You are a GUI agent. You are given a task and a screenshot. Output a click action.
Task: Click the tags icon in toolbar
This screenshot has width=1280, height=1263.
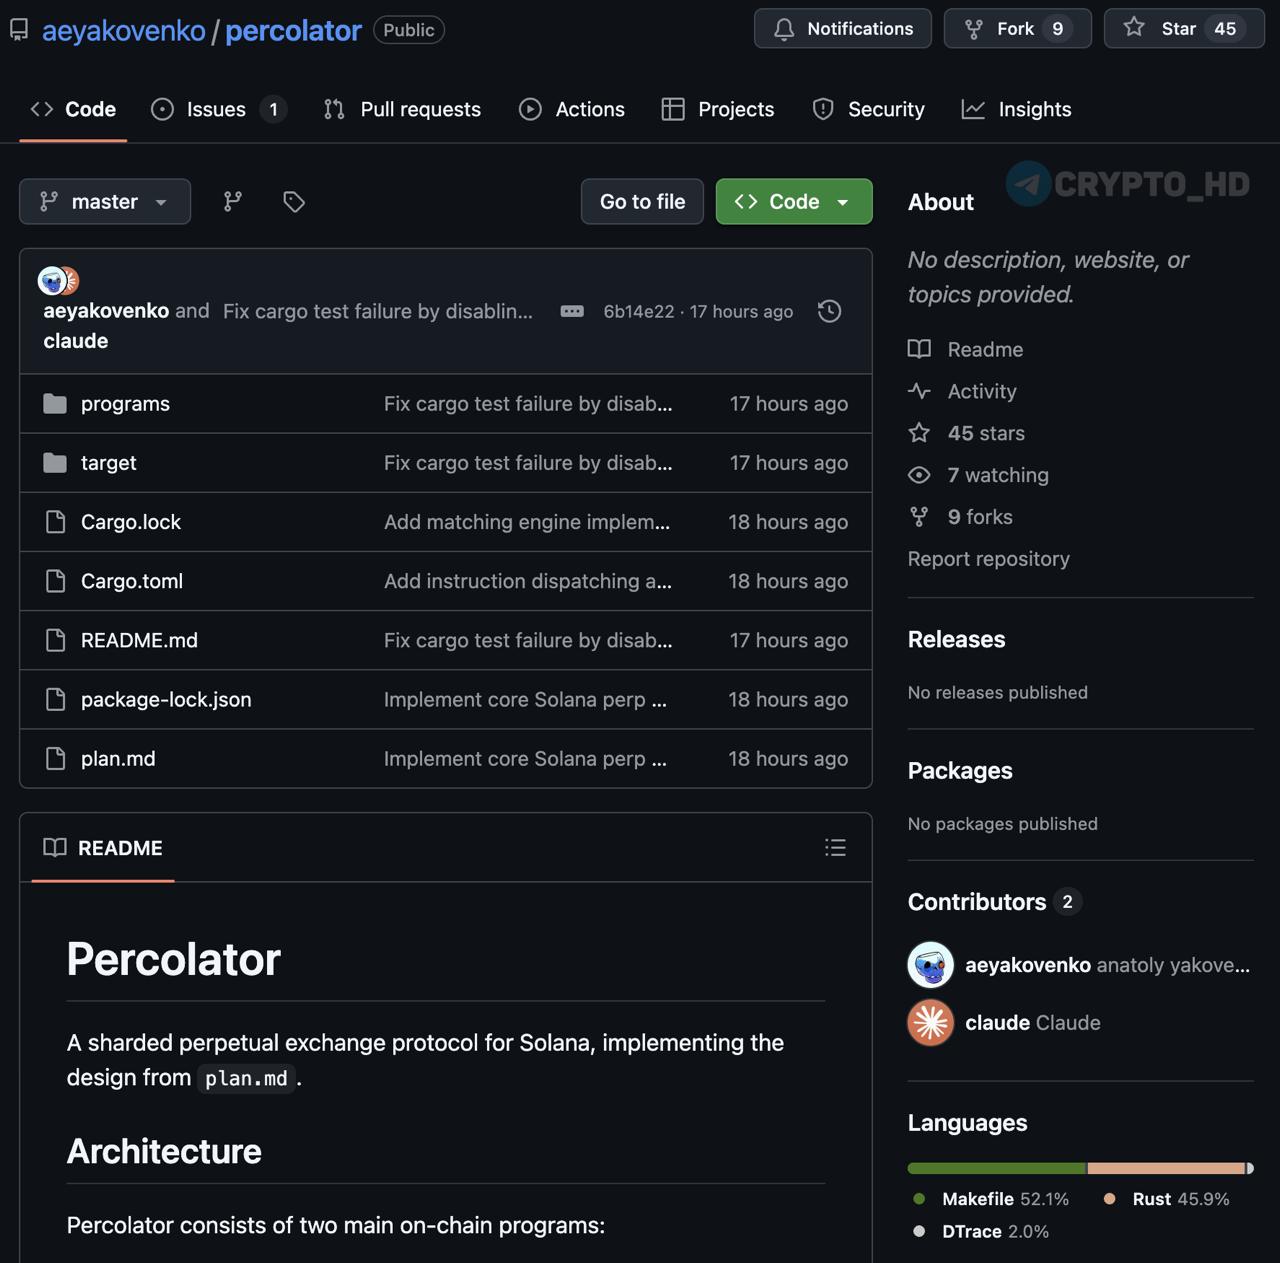coord(294,202)
